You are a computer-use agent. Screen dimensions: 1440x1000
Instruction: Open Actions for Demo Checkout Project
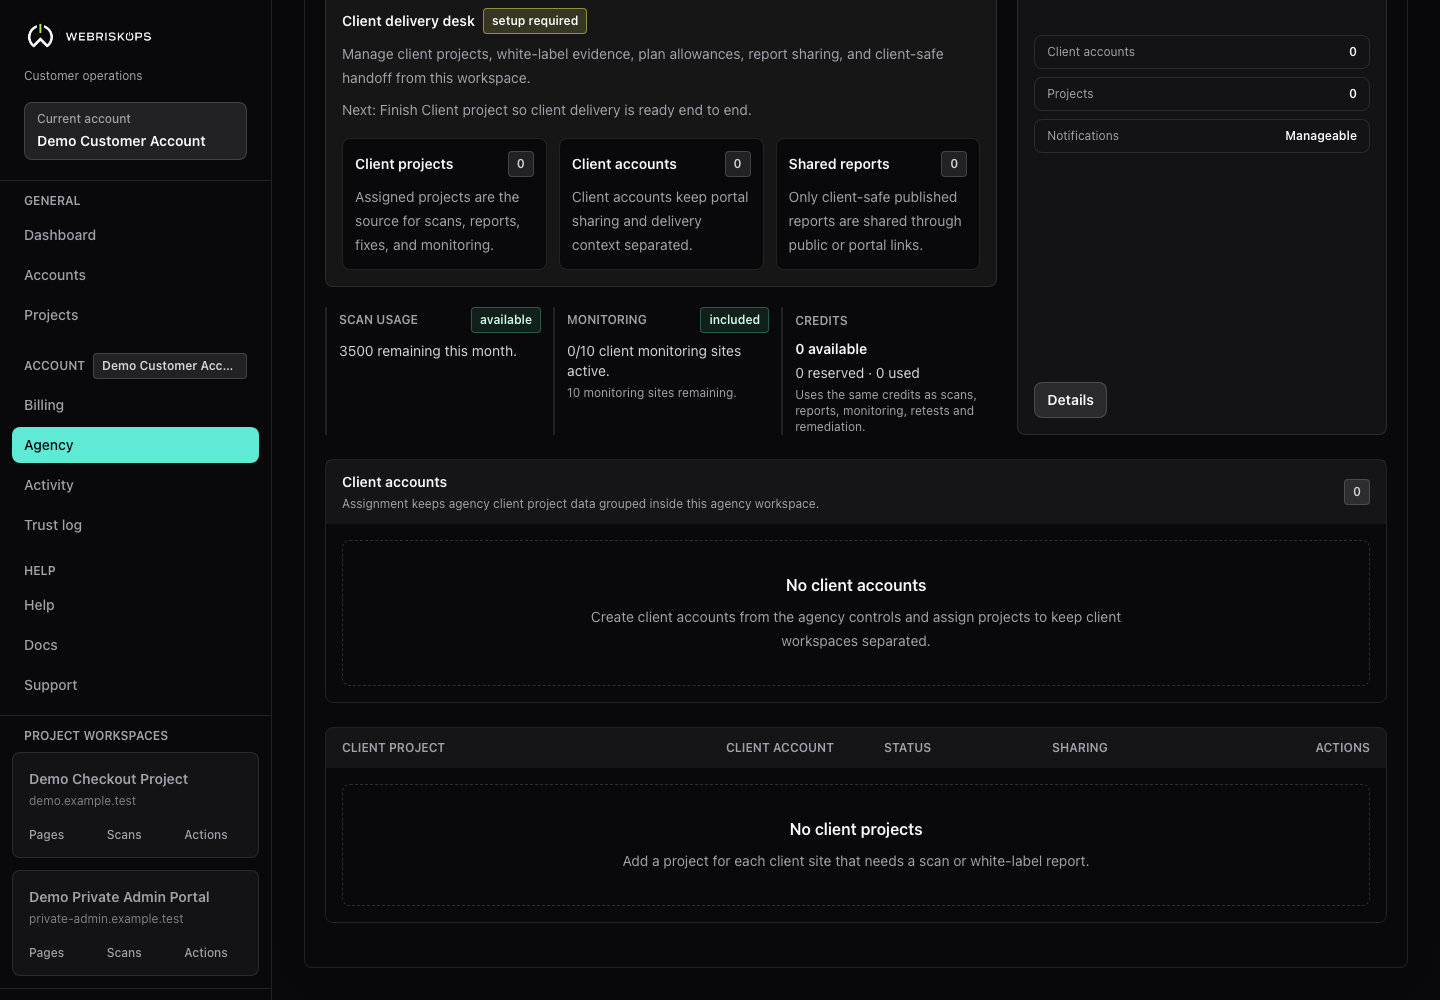pos(206,835)
